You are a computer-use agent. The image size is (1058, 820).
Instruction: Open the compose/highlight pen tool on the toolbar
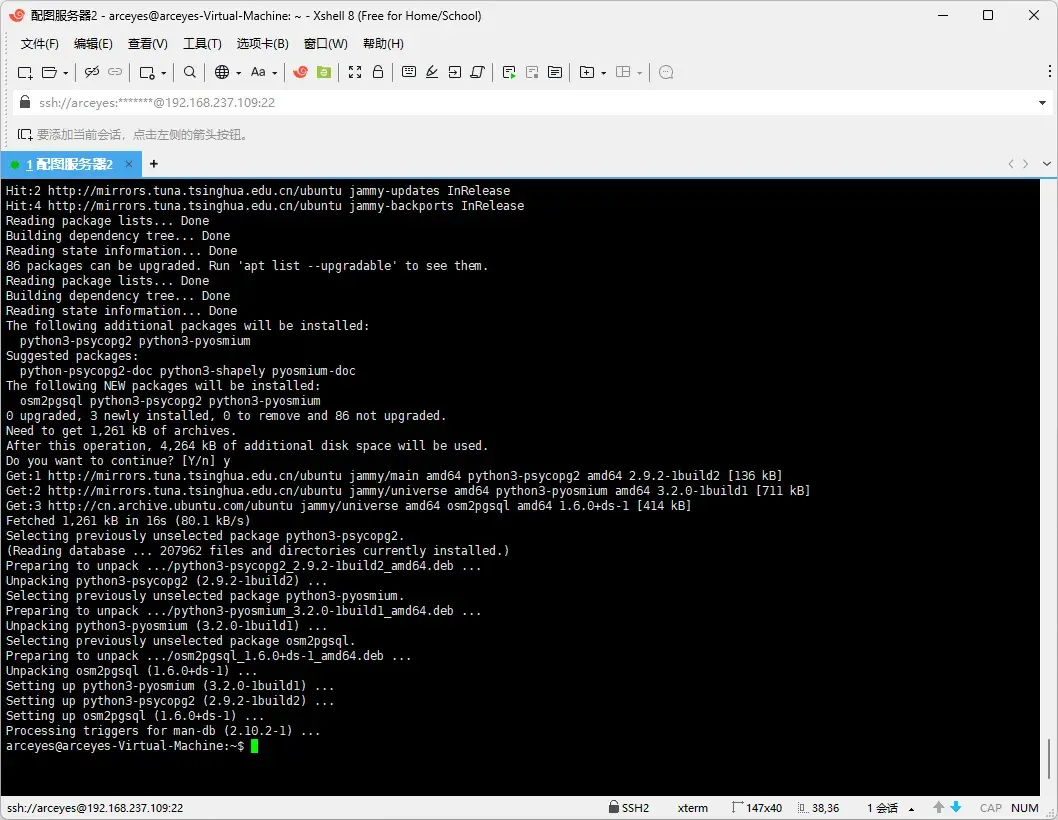pyautogui.click(x=434, y=72)
